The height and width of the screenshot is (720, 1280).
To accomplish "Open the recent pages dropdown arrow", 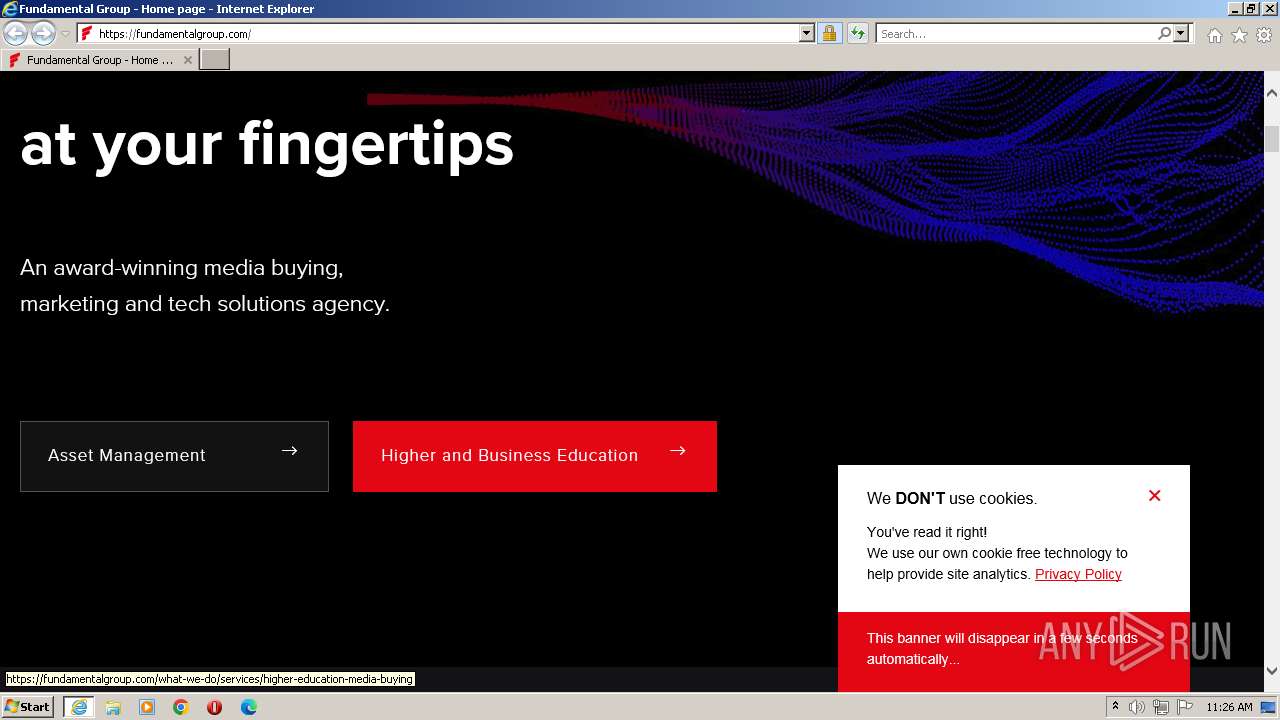I will [x=65, y=34].
